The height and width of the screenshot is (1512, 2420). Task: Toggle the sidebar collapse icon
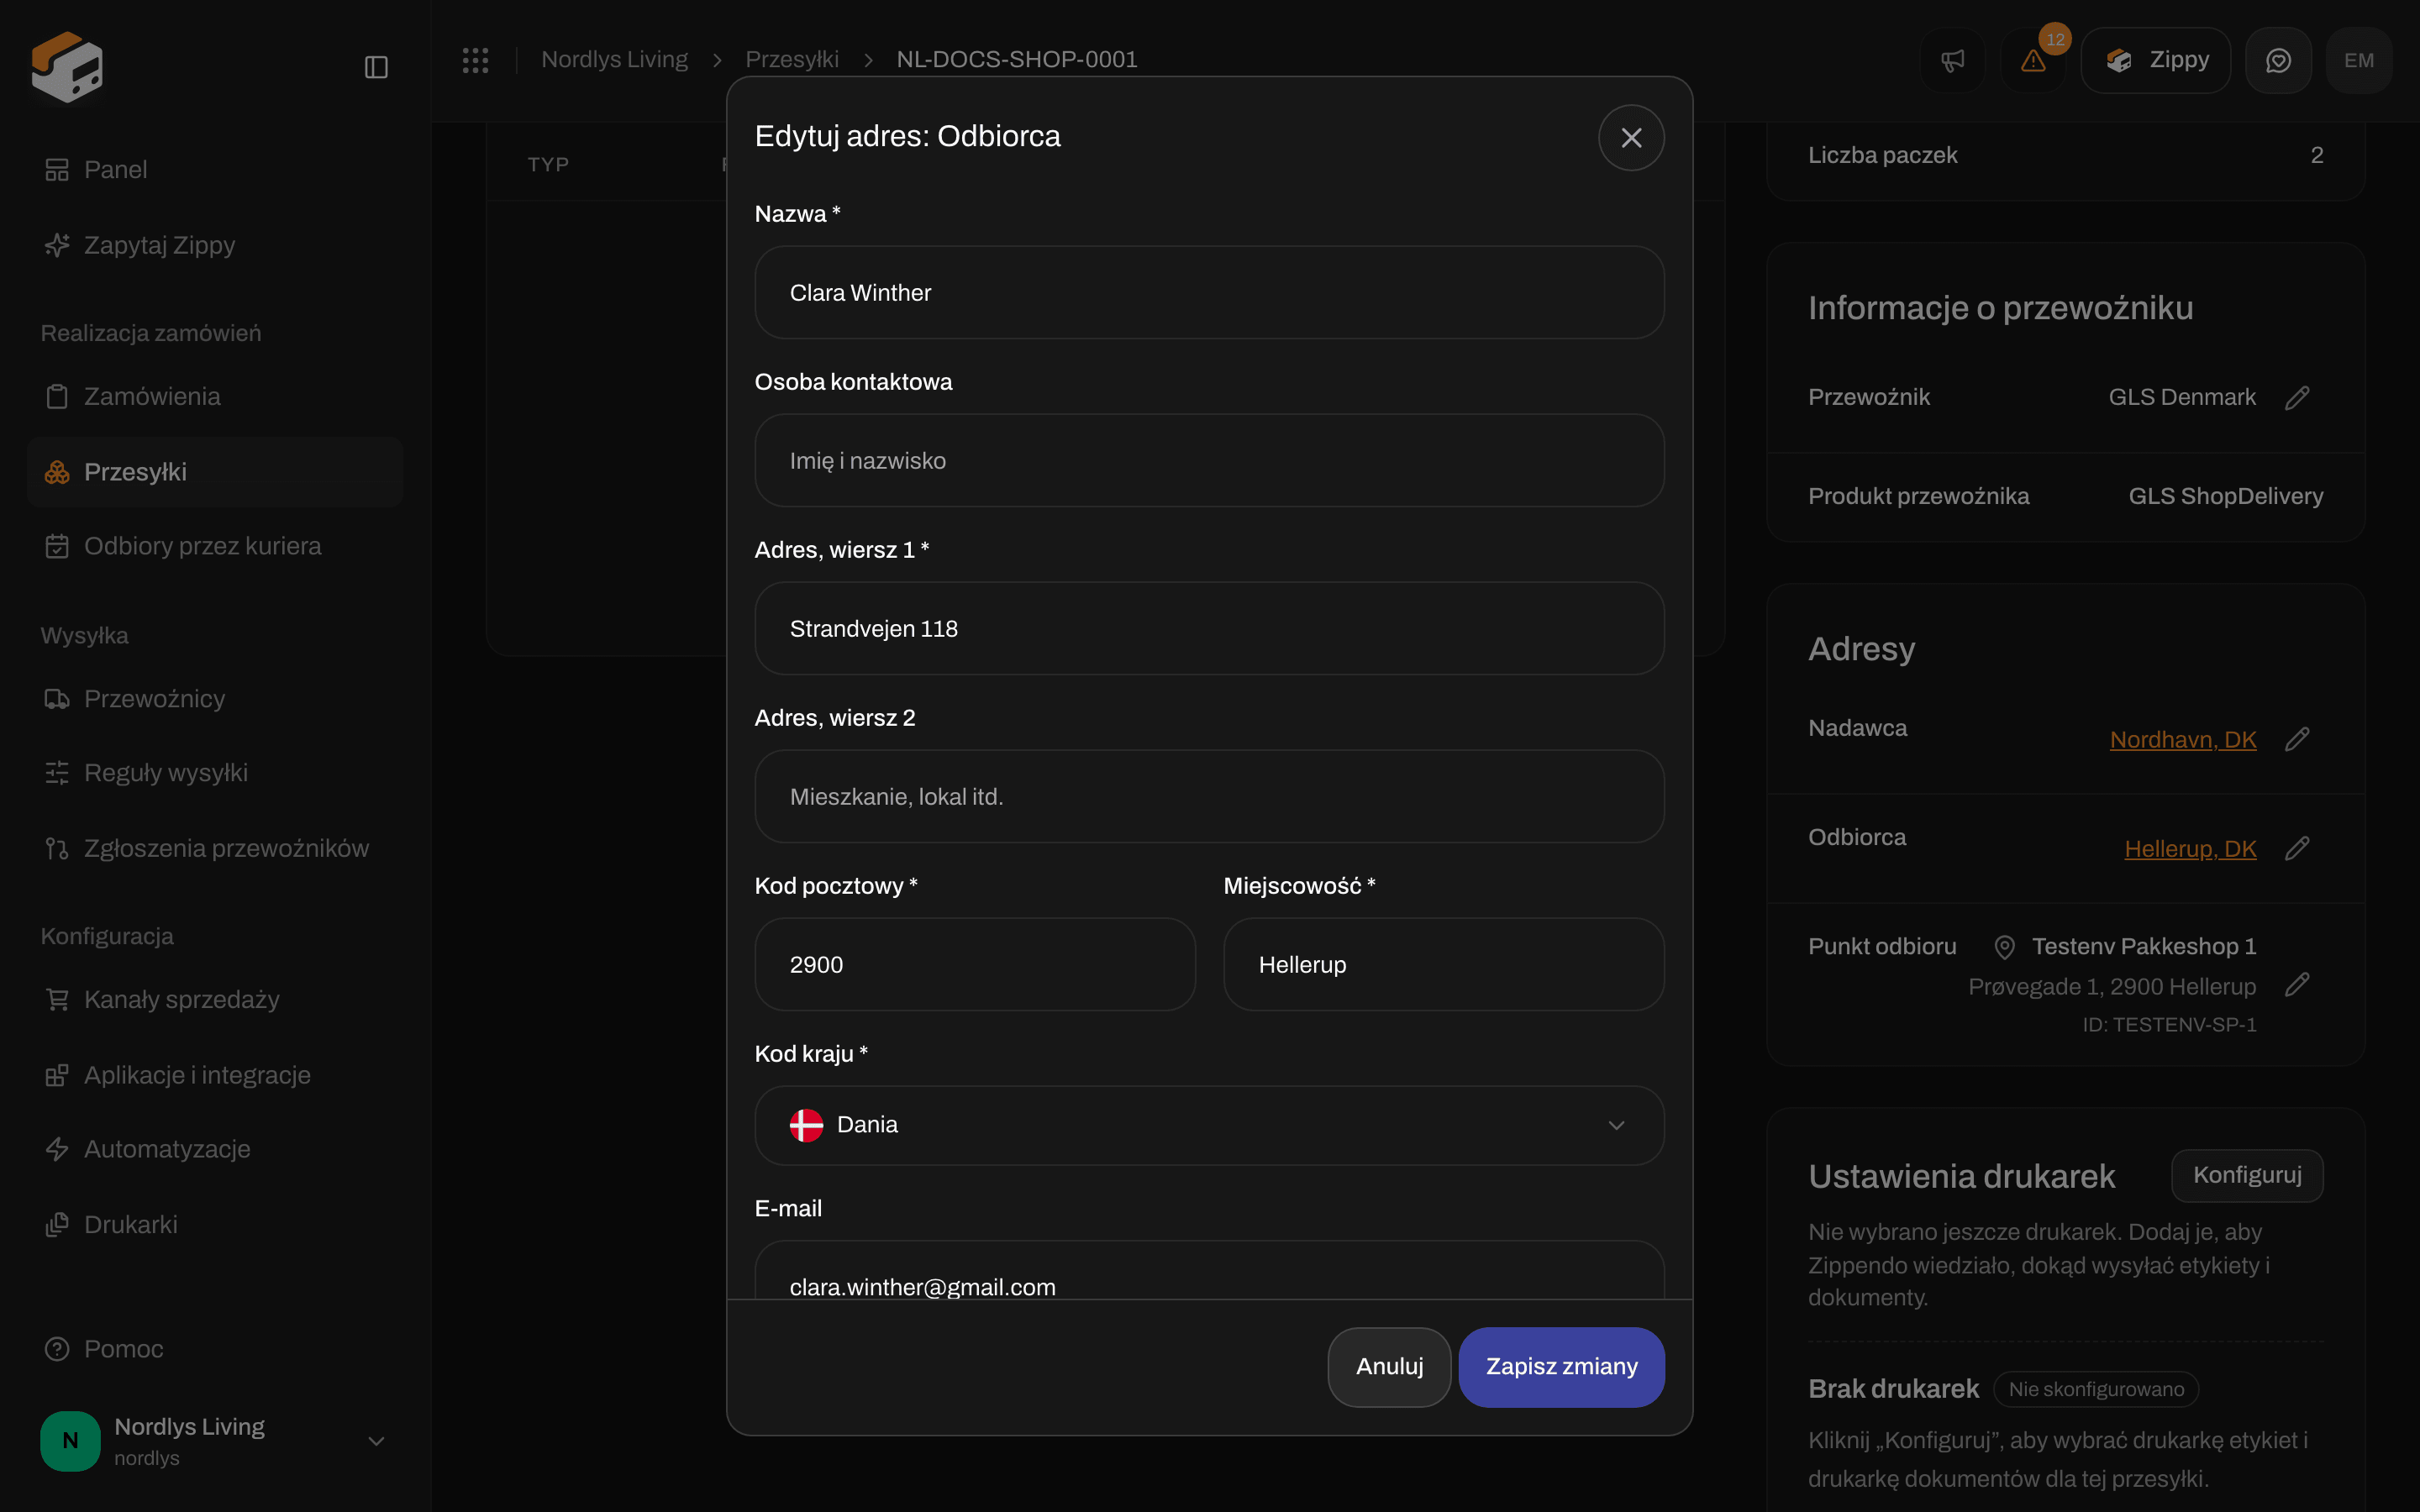(376, 67)
